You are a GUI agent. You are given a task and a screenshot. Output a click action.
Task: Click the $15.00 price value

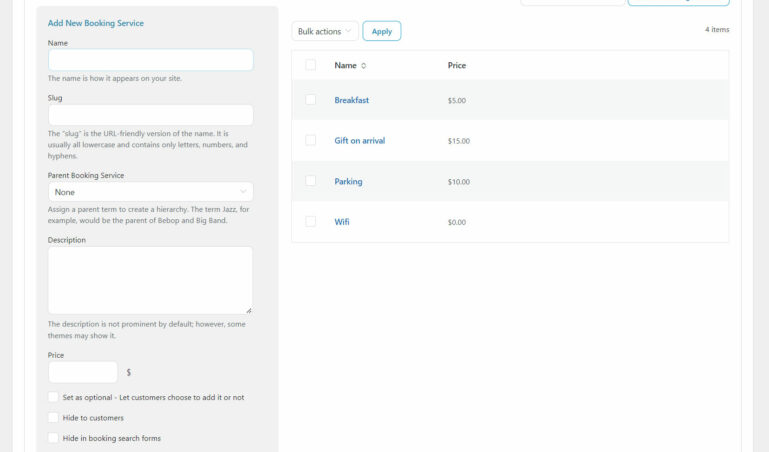(x=459, y=141)
